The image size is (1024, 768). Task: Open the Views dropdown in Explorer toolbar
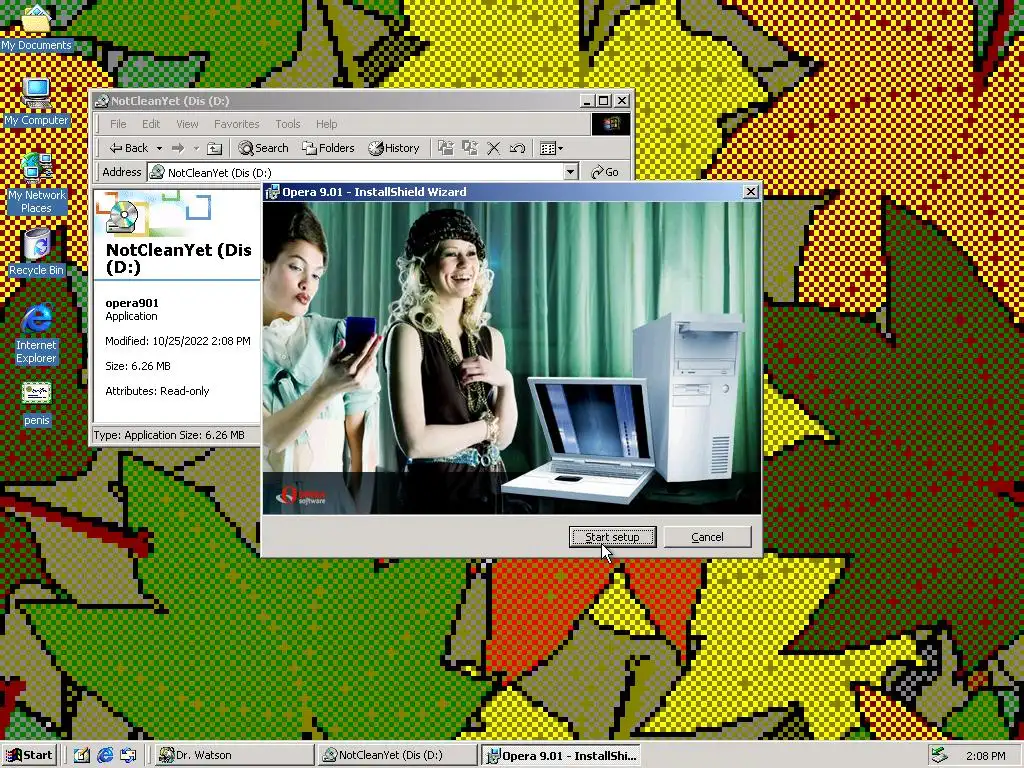[x=551, y=148]
